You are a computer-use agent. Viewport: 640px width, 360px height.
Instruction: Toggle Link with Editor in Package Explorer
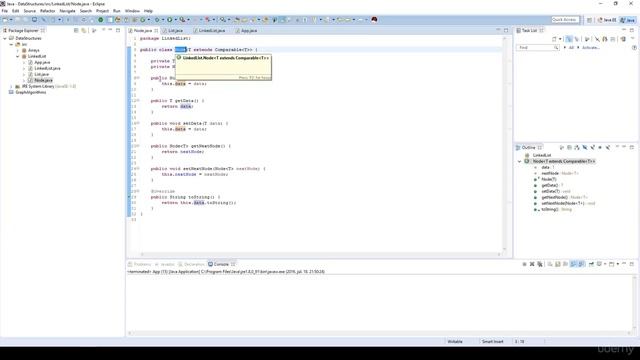tap(84, 31)
